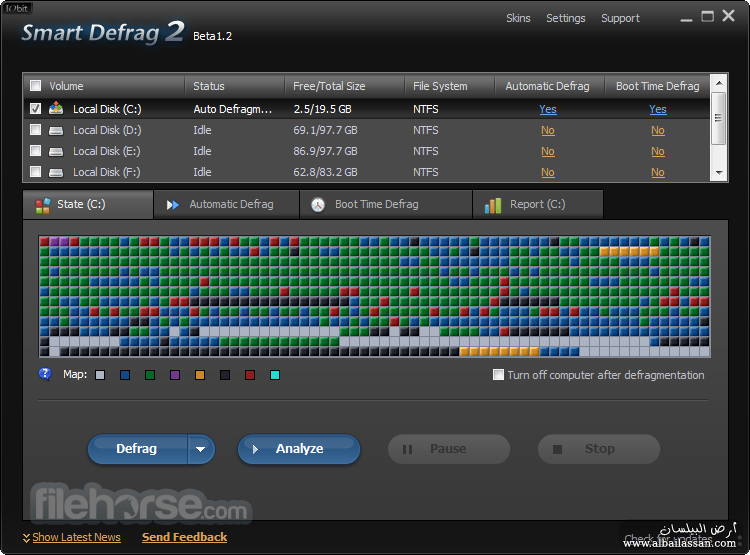
Task: Click the '2.5/19.5 GB' size cell
Action: pos(322,110)
